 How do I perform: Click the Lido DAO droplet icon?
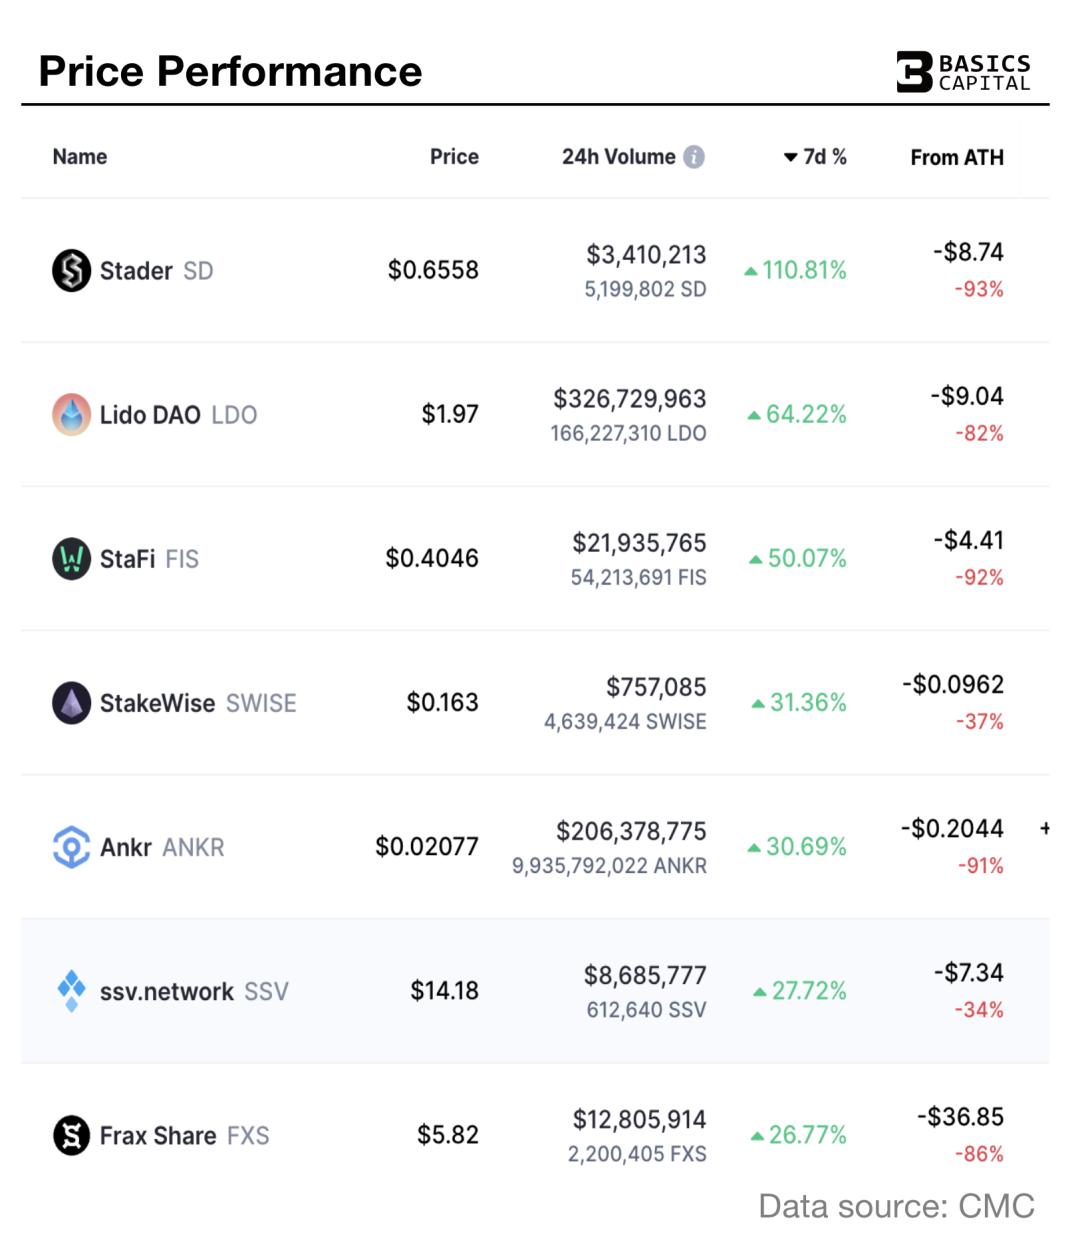tap(71, 414)
